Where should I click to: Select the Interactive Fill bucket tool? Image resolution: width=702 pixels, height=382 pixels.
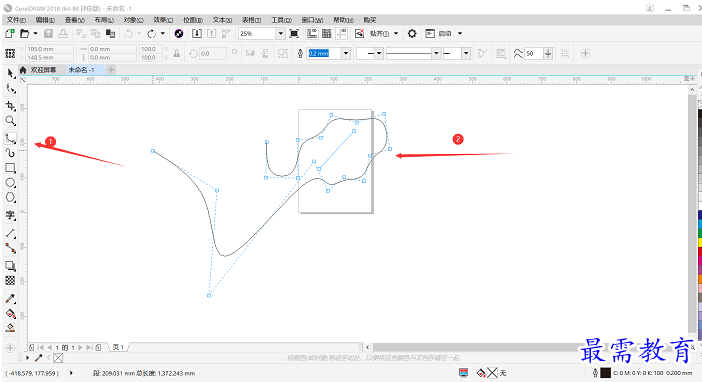[x=10, y=313]
